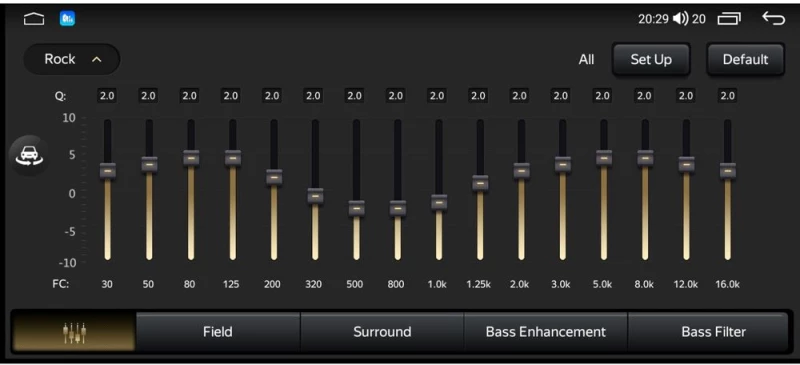Screen dimensions: 800x365
Task: Click the 3.0k band slider handle
Action: click(563, 164)
